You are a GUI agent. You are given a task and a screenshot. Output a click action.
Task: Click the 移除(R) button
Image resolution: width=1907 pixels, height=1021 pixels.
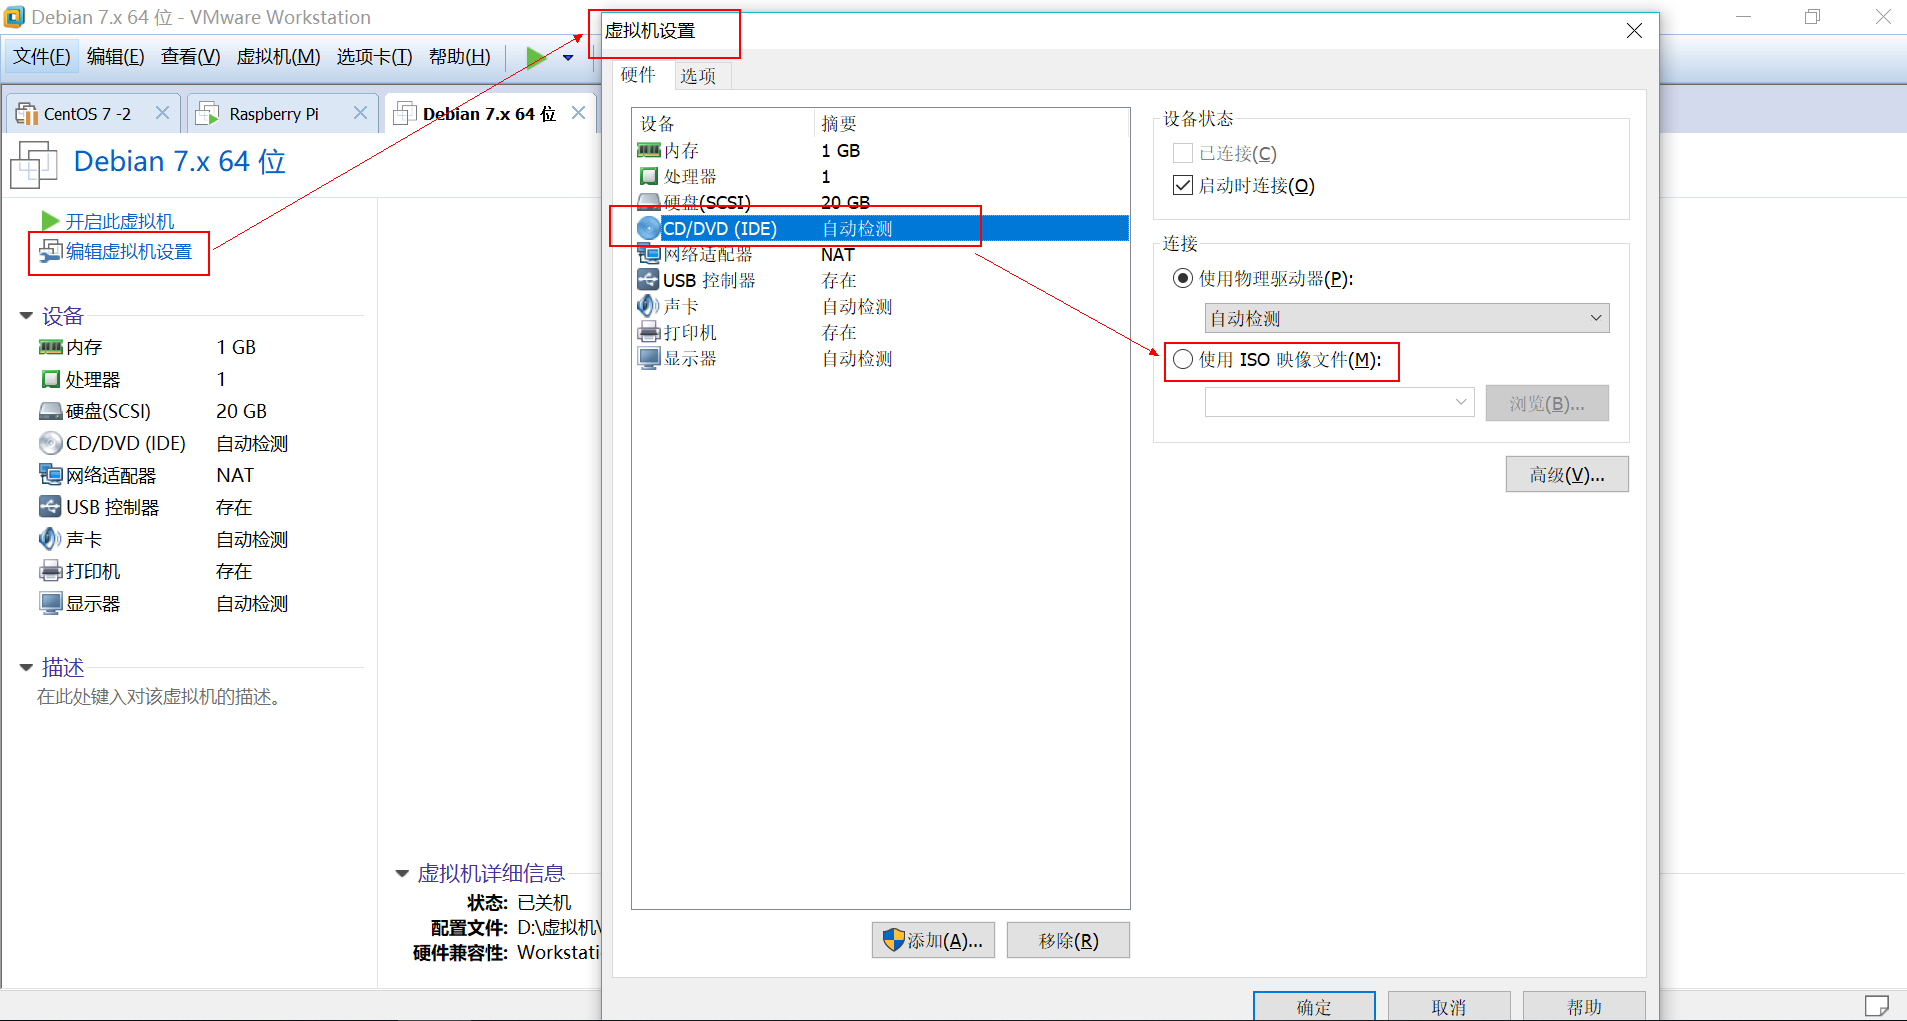click(1068, 940)
